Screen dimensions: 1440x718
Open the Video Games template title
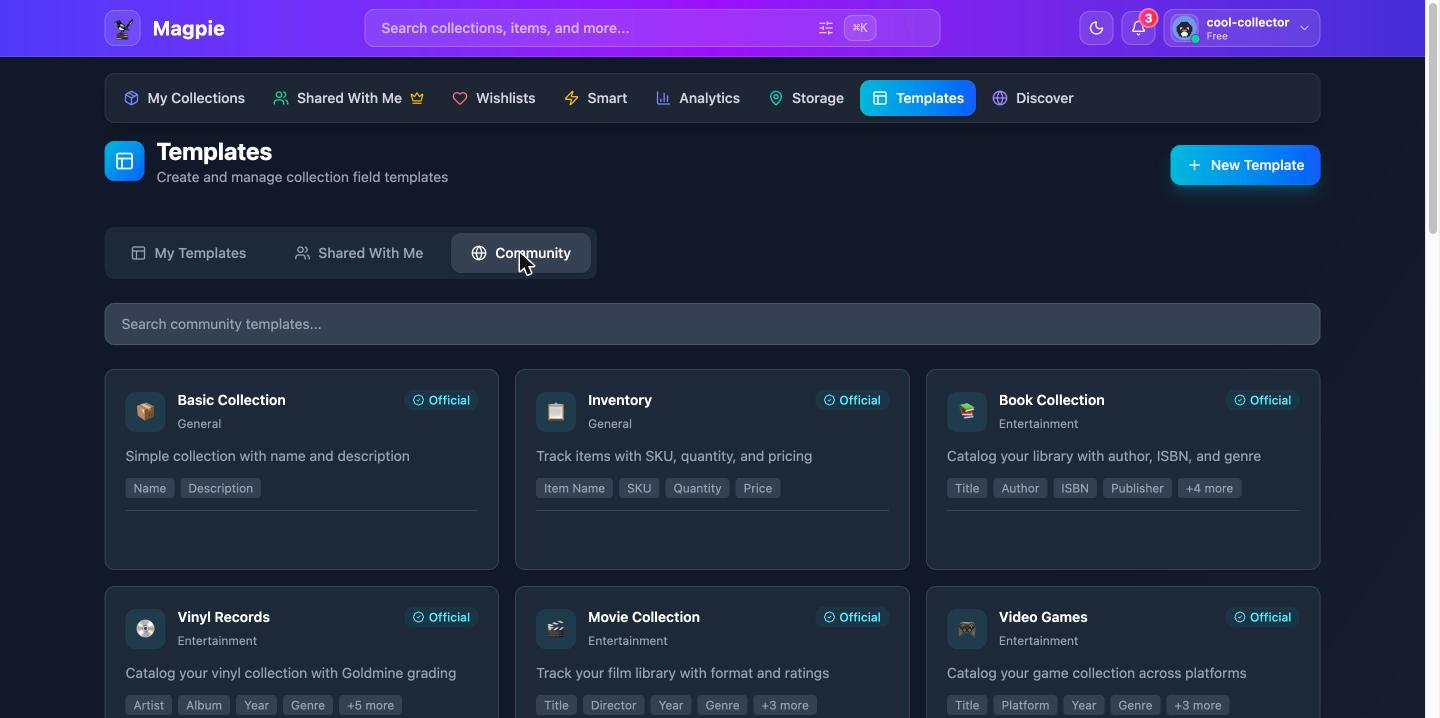coord(1043,617)
